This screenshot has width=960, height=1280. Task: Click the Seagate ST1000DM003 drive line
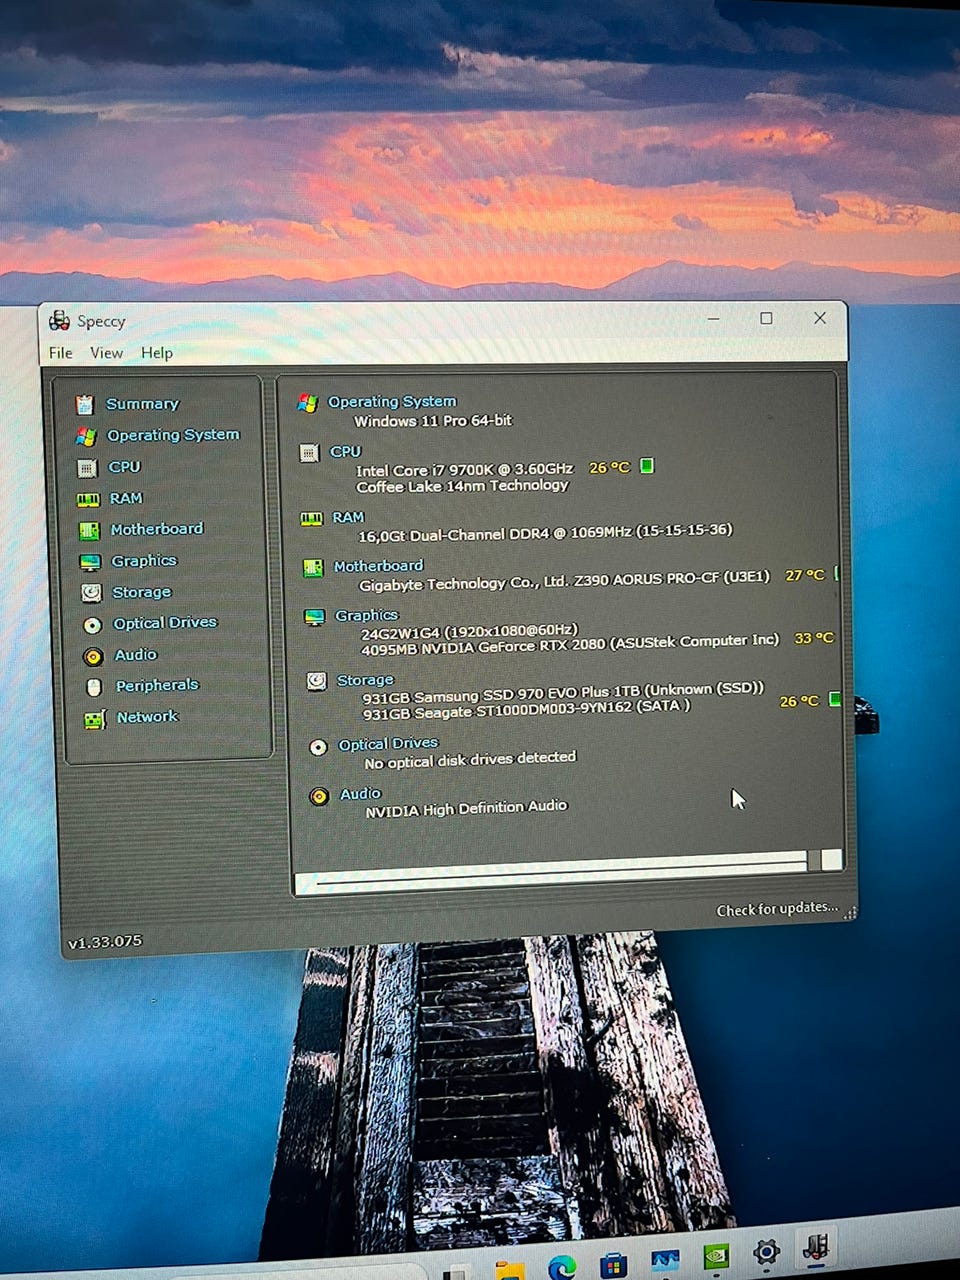pyautogui.click(x=526, y=710)
